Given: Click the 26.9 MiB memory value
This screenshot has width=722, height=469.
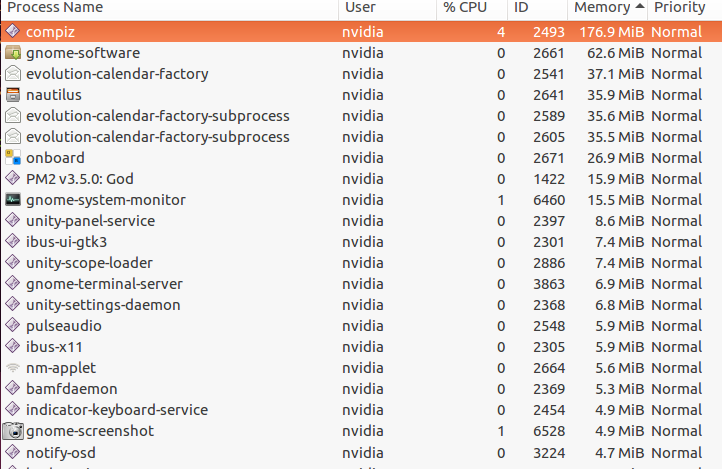Looking at the screenshot, I should (x=616, y=158).
